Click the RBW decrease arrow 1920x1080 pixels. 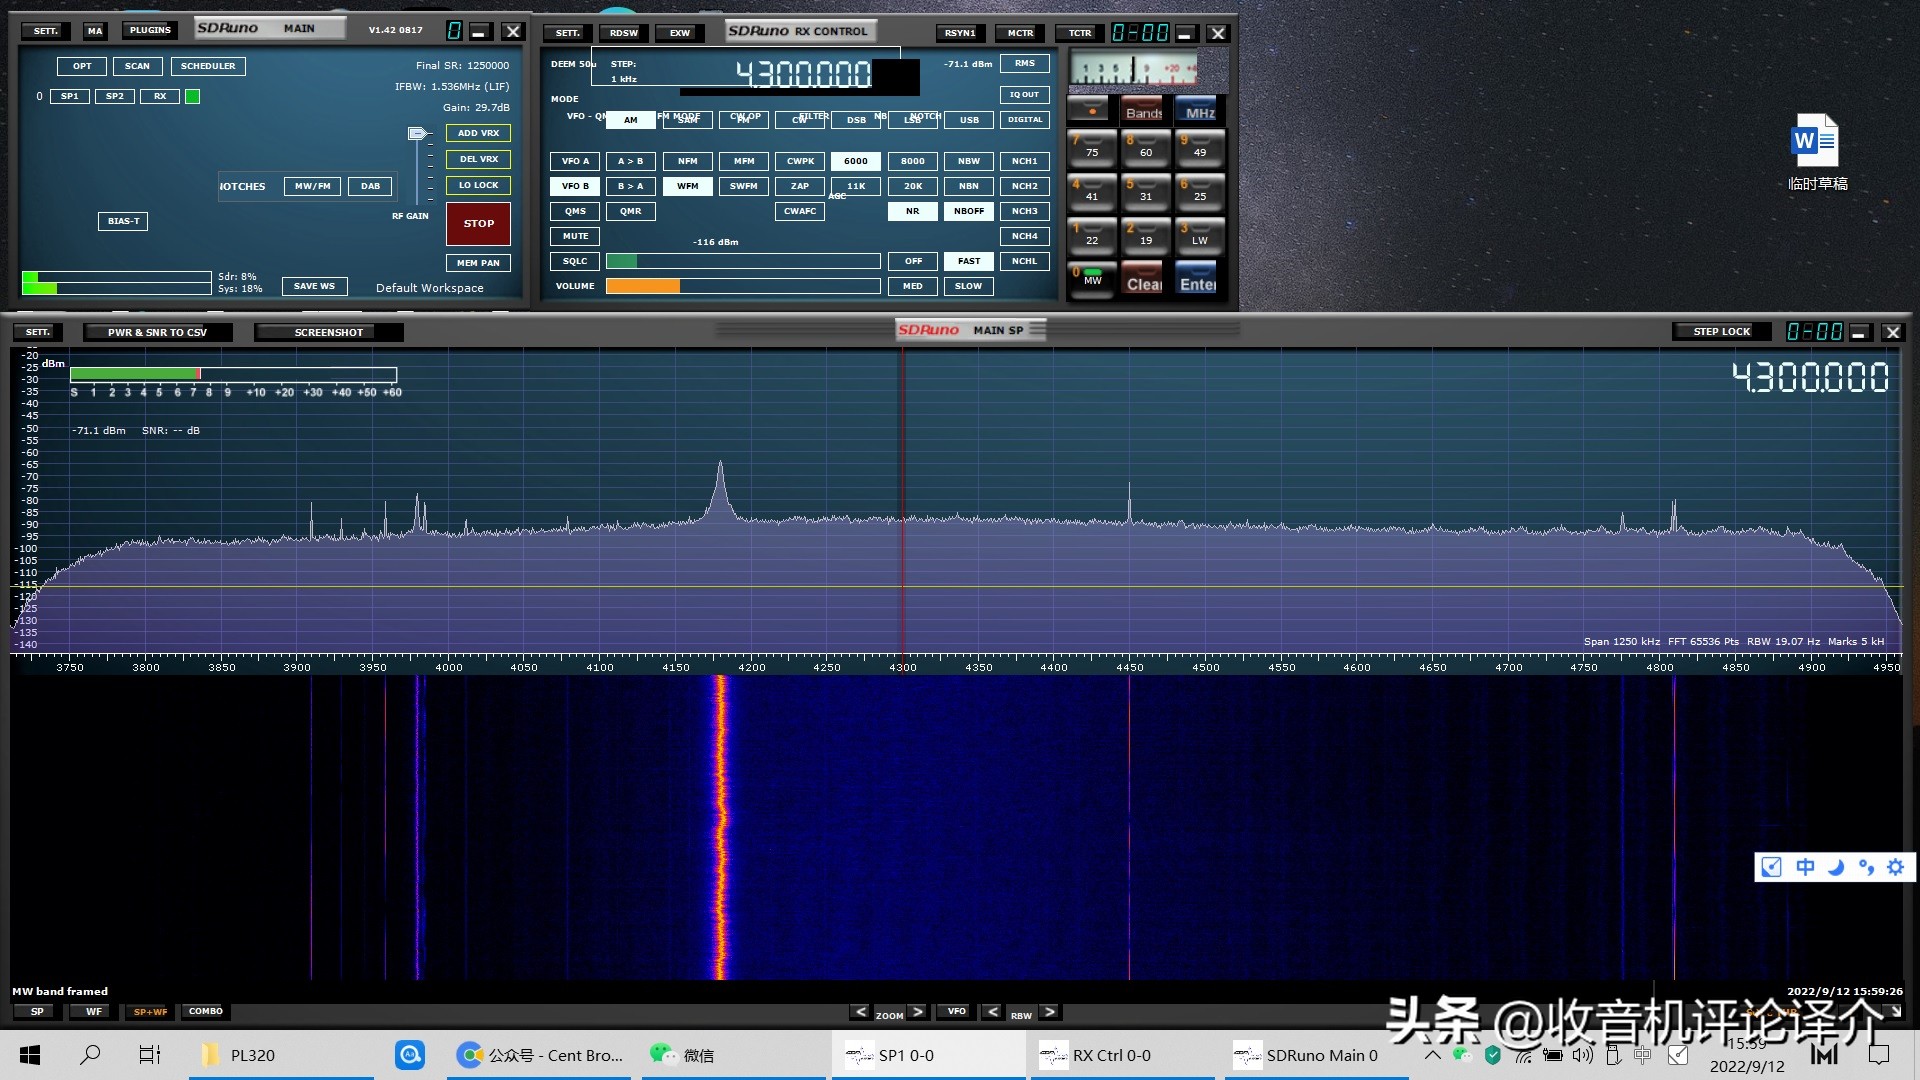pos(992,1012)
